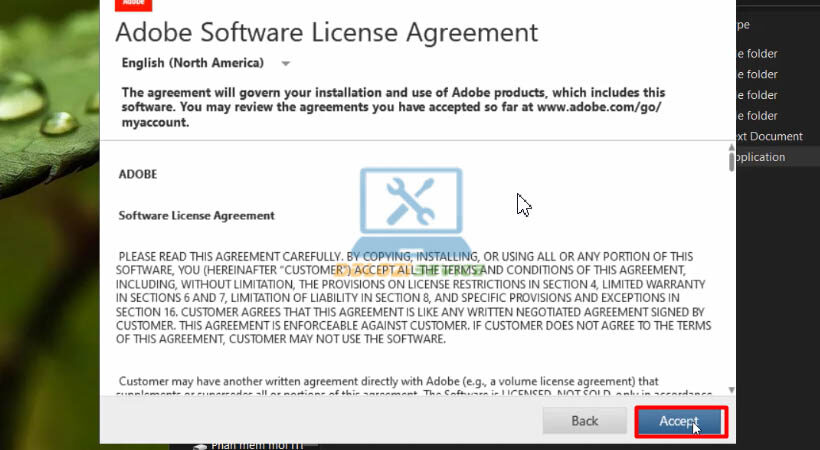The width and height of the screenshot is (820, 450).
Task: Click the bold ADOBE heading in agreement
Action: click(138, 173)
